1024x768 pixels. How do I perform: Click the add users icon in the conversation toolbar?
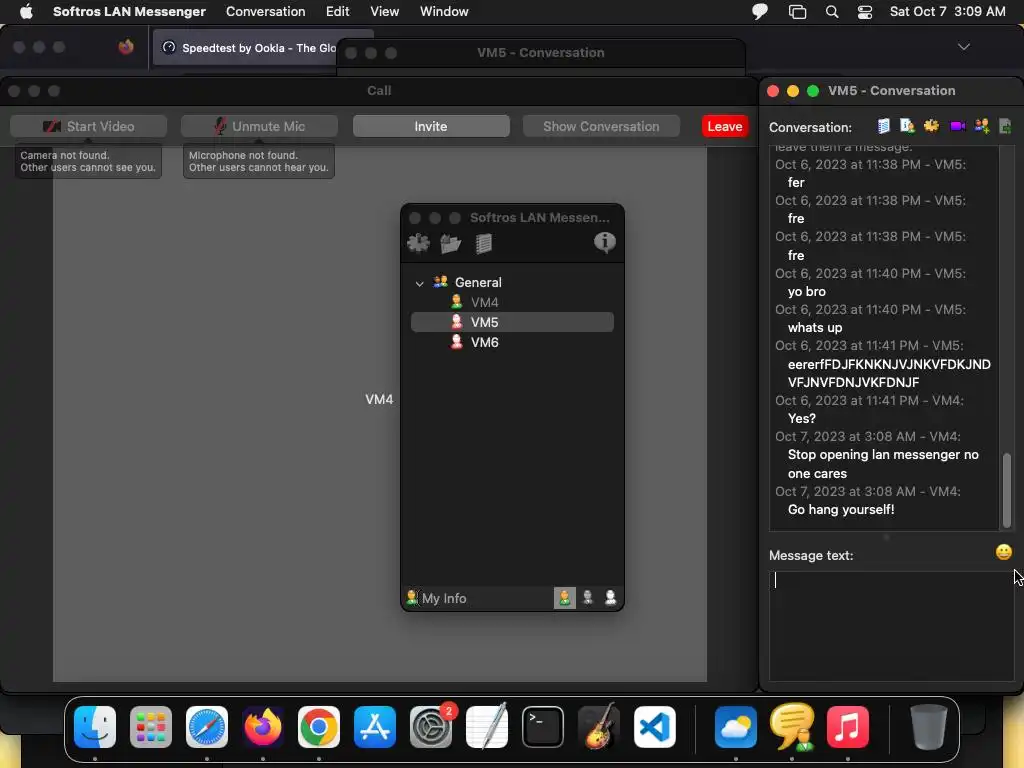[982, 126]
